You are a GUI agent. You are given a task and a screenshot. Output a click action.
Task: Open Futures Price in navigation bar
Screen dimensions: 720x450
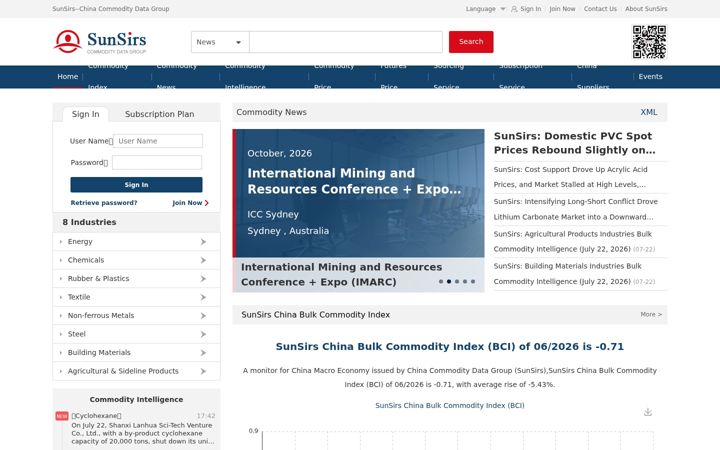click(393, 77)
